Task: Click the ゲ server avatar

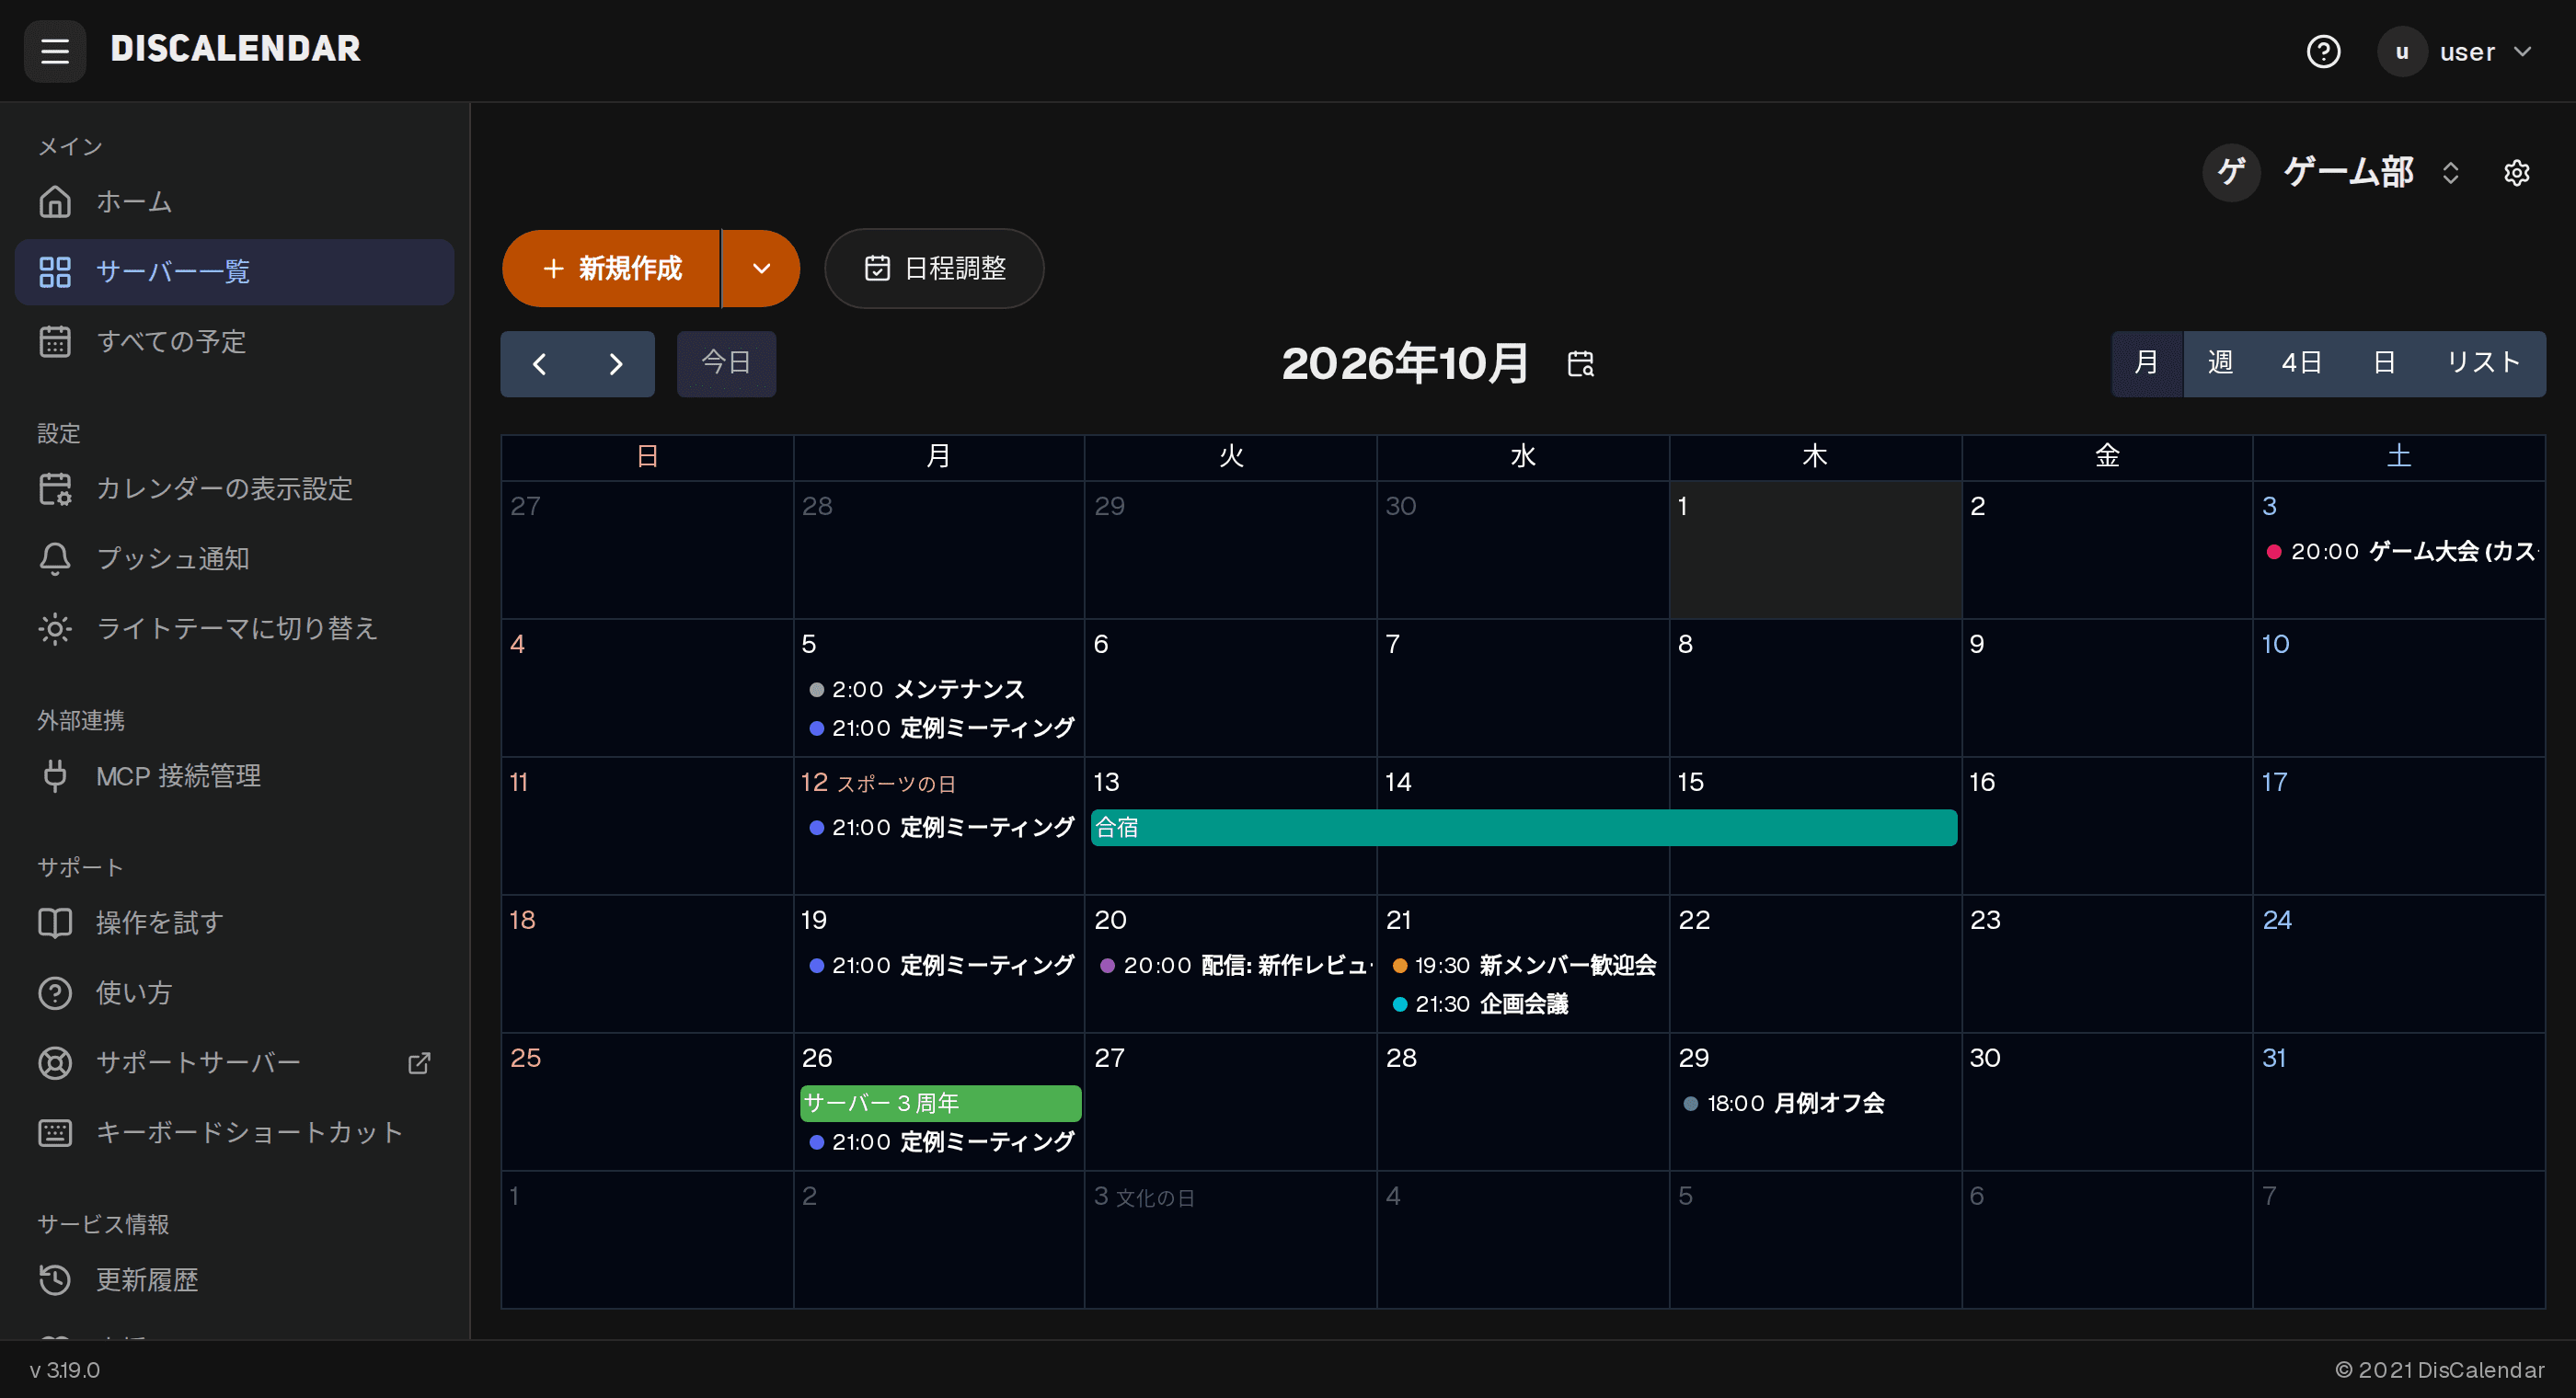Action: [2231, 172]
